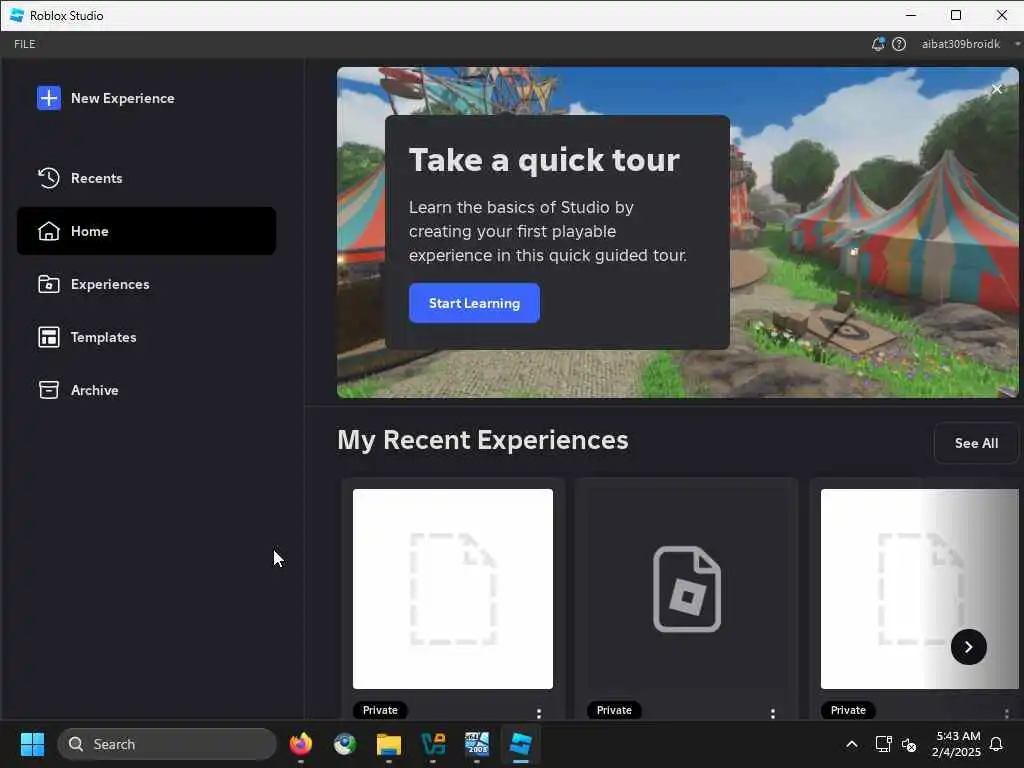This screenshot has height=768, width=1024.
Task: Open the third experience's three-dot menu
Action: [x=1006, y=713]
